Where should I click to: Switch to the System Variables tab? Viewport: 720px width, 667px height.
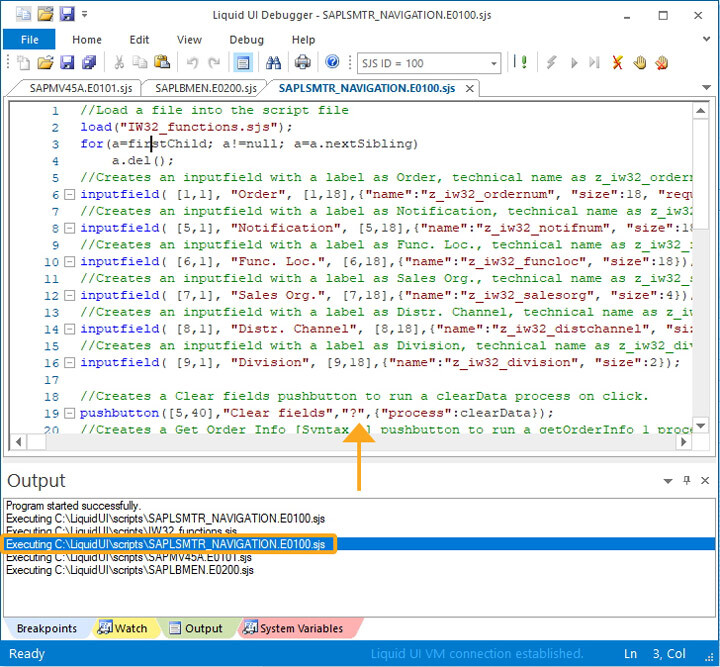pyautogui.click(x=296, y=628)
